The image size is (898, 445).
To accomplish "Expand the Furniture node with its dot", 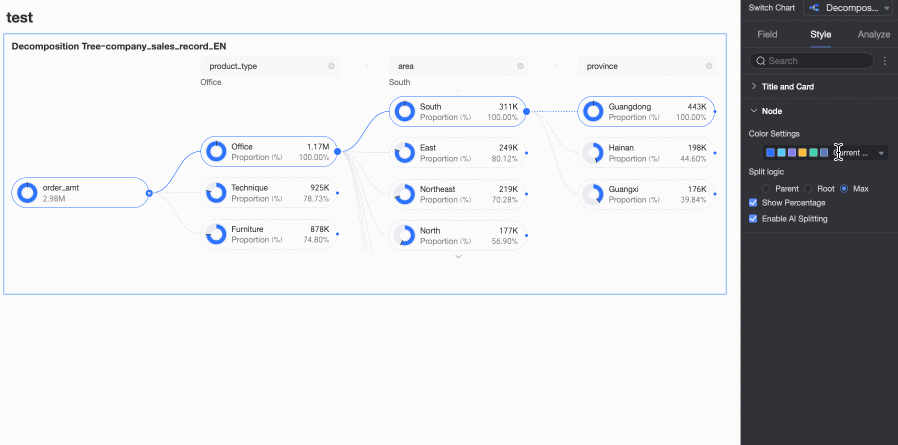I will [337, 234].
